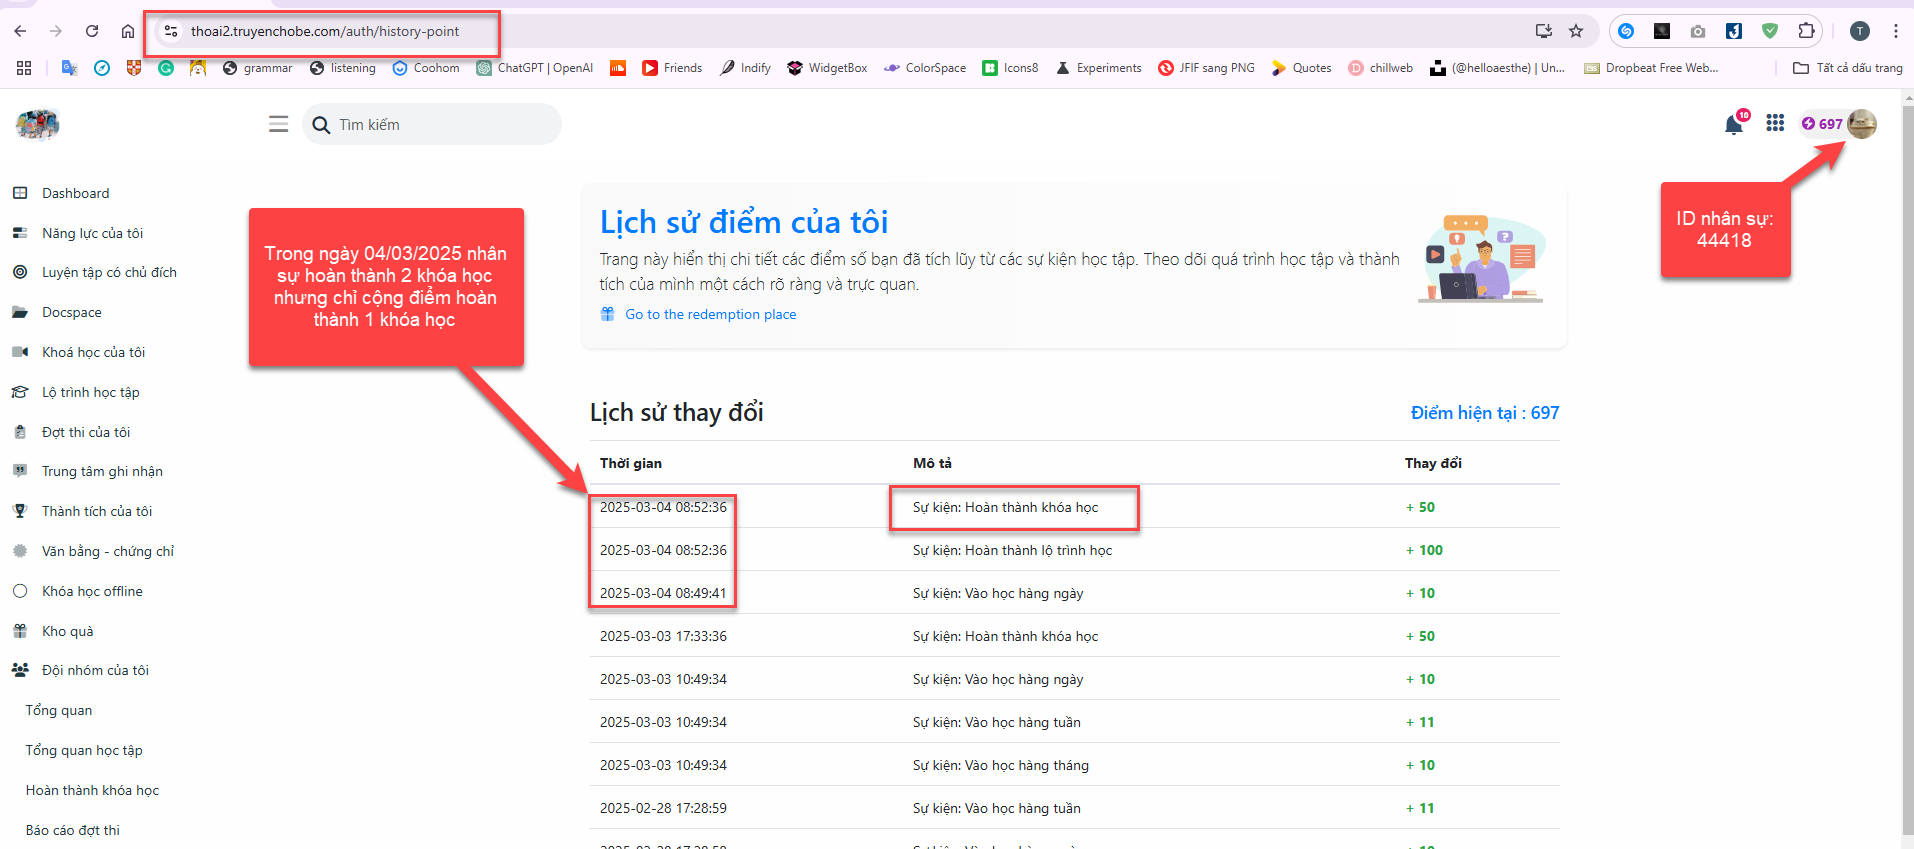Open the Google Translate bookmark icon

point(69,68)
